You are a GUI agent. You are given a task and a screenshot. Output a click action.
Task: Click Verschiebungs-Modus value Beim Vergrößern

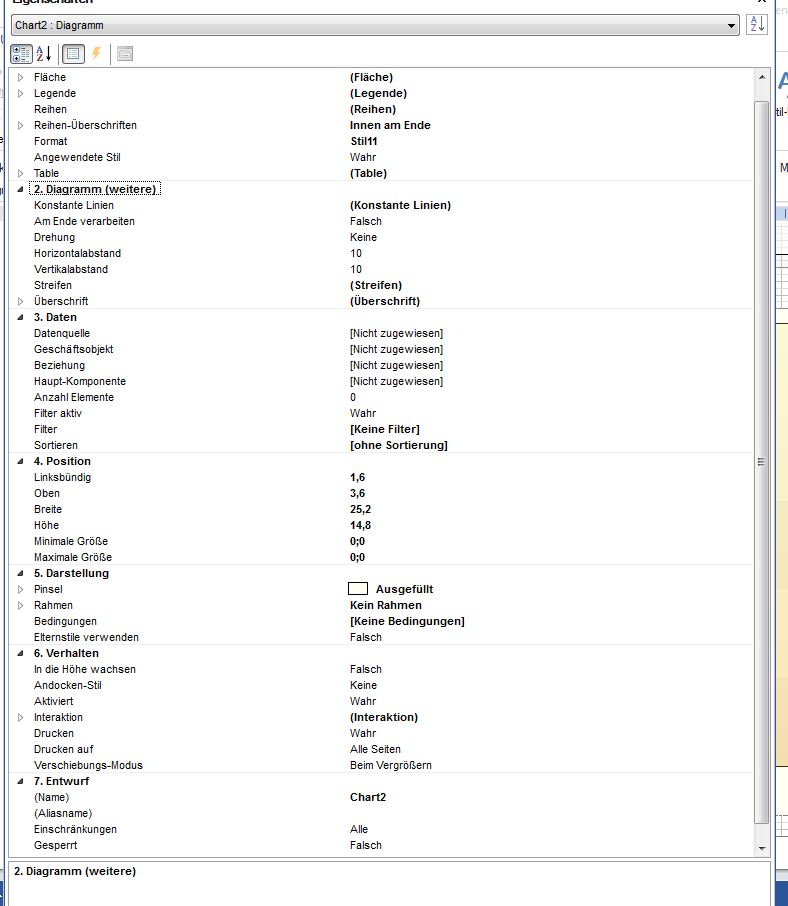point(391,766)
